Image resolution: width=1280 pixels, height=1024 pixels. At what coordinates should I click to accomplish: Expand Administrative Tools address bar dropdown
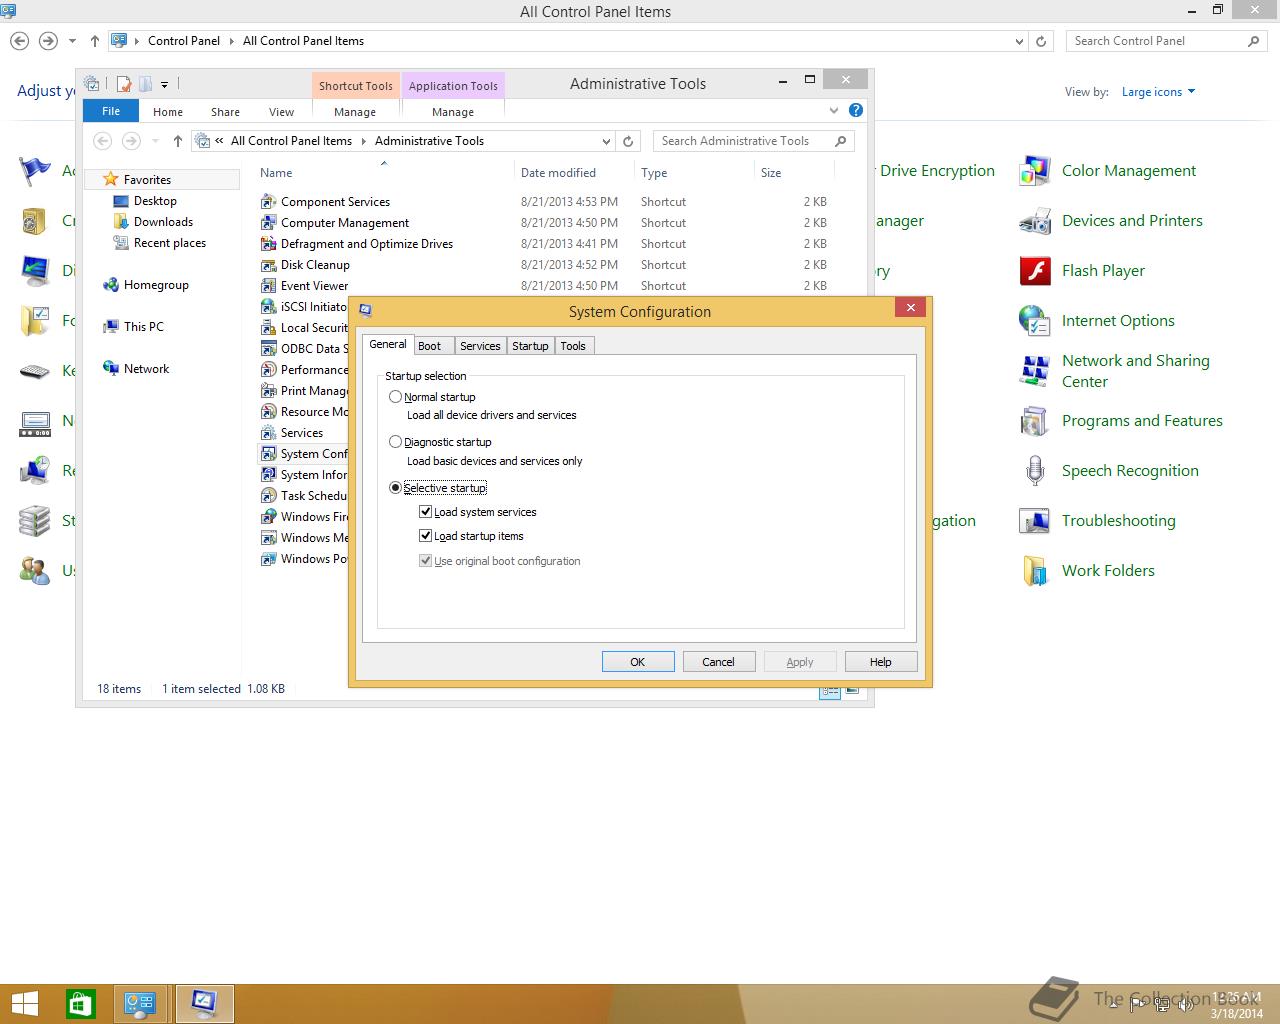pos(606,141)
